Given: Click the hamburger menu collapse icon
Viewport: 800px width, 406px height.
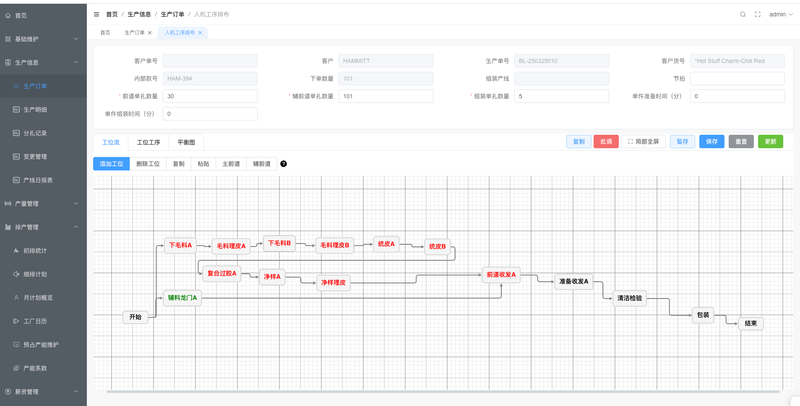Looking at the screenshot, I should pyautogui.click(x=96, y=14).
